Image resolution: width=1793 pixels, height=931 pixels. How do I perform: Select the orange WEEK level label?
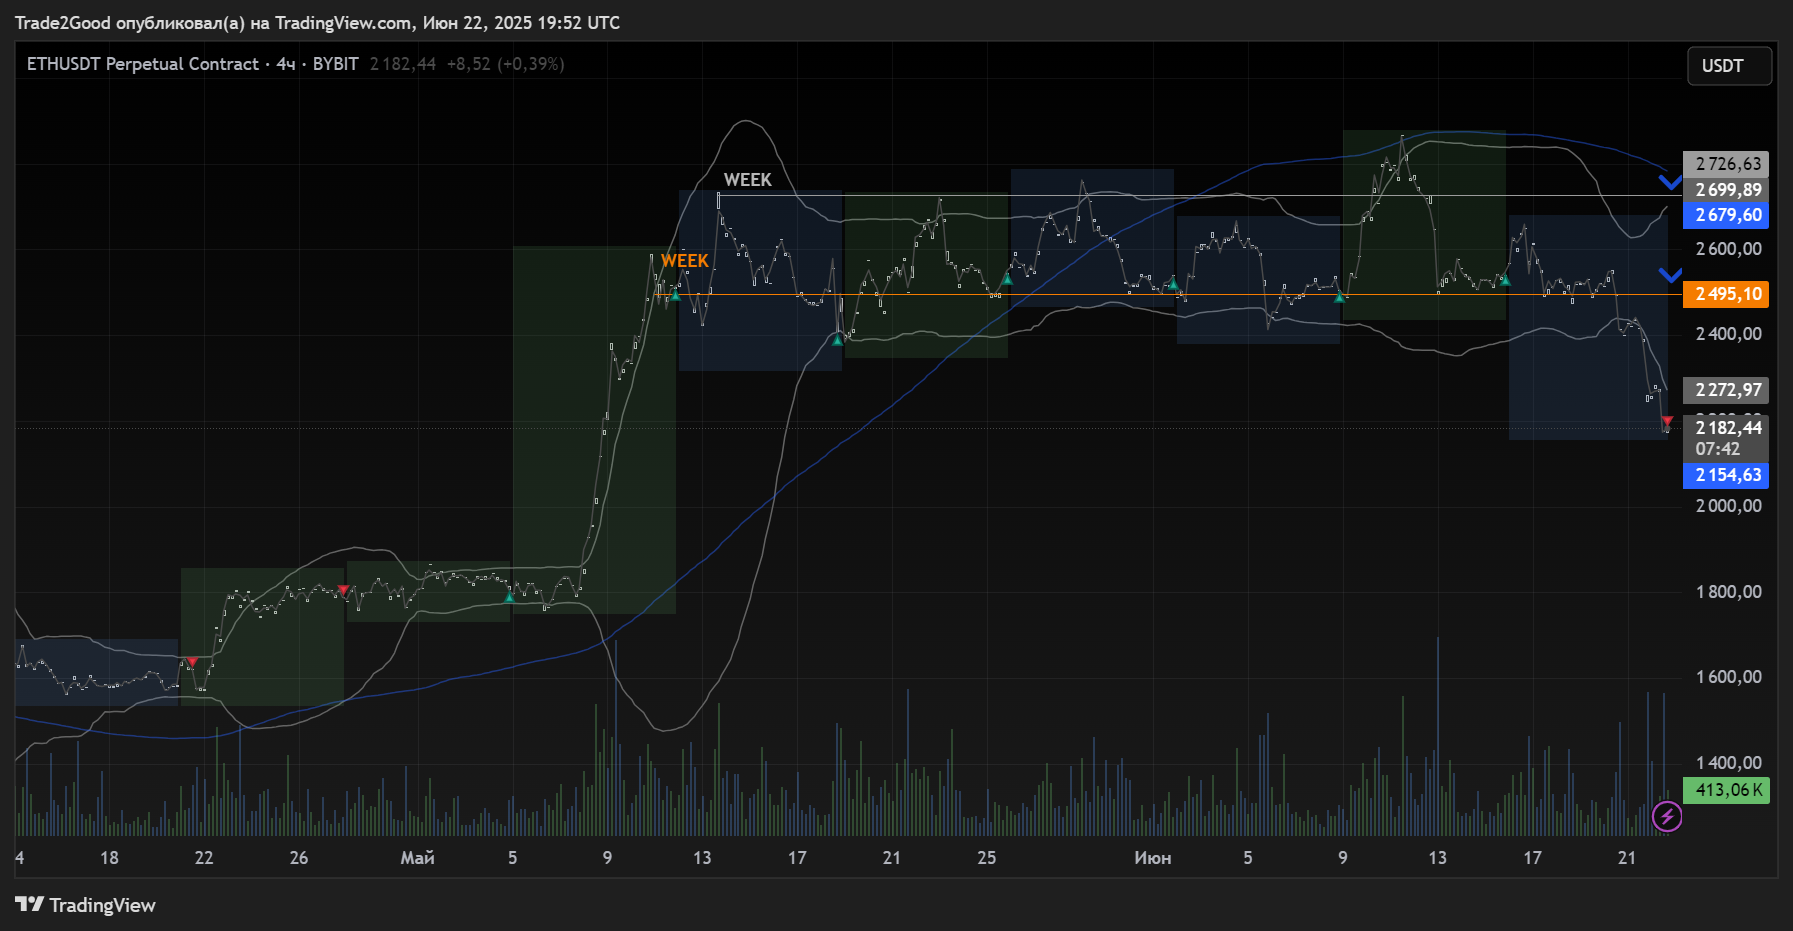pos(685,261)
